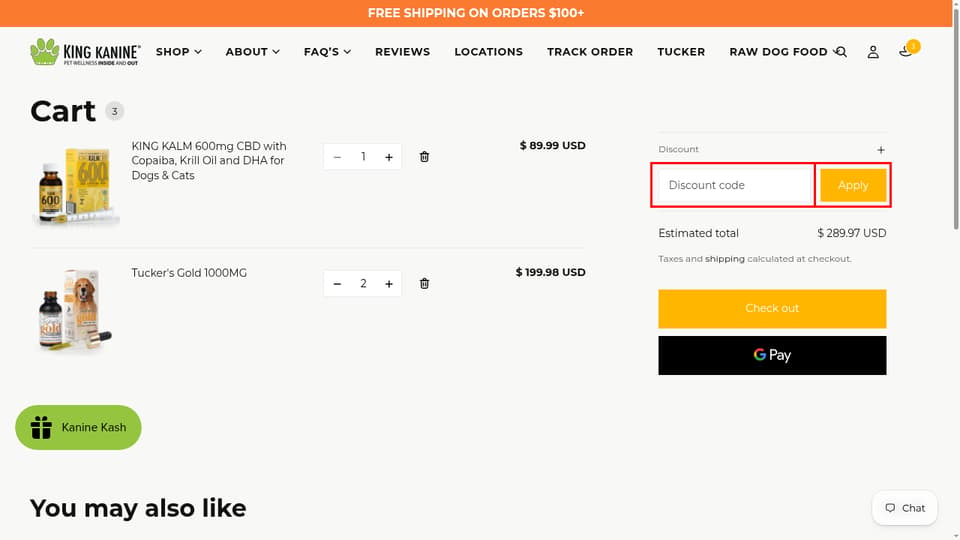The image size is (960, 540).
Task: Open the cart icon in header
Action: [906, 51]
